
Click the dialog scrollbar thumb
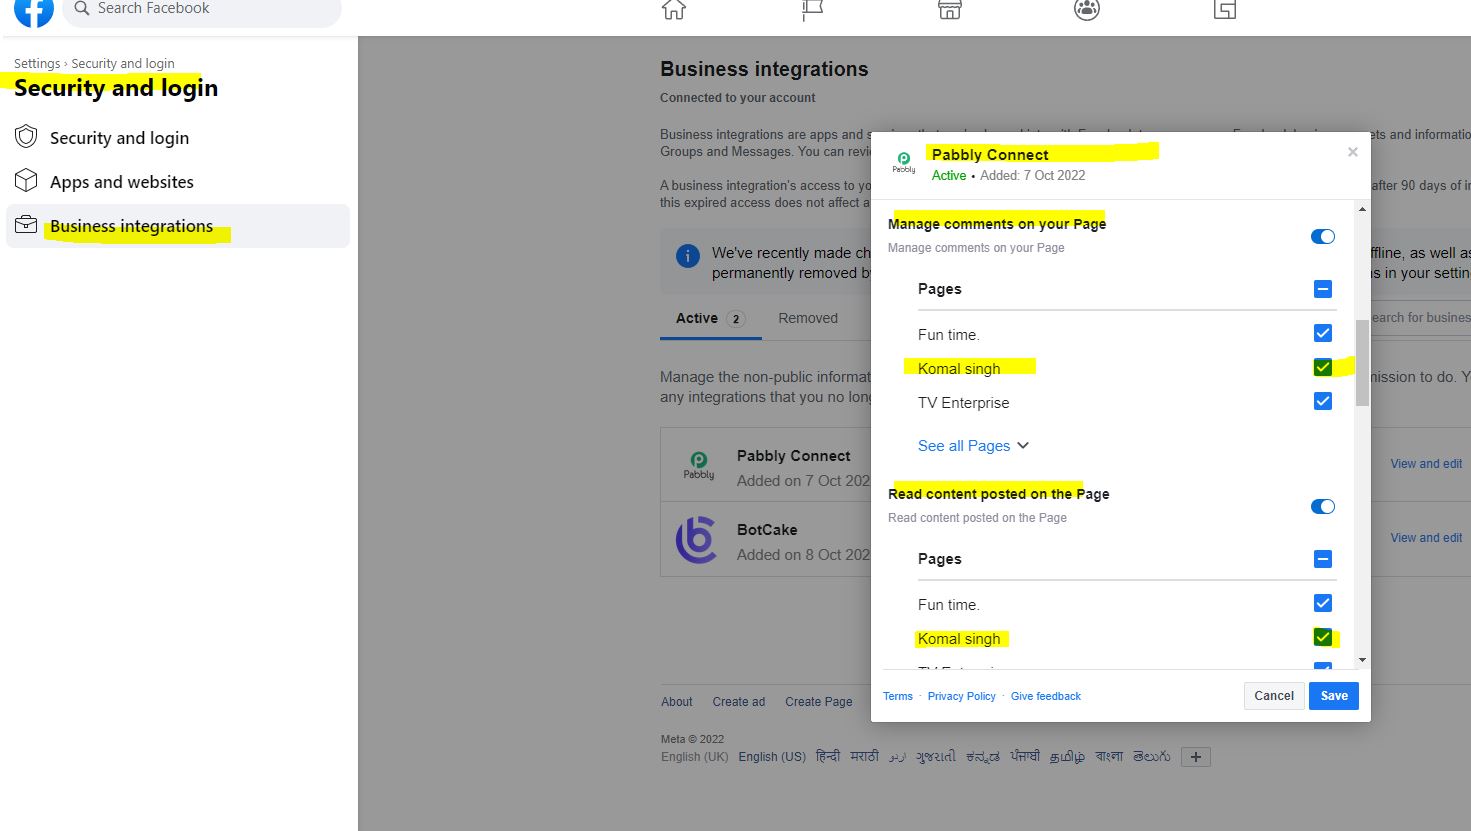click(1362, 362)
